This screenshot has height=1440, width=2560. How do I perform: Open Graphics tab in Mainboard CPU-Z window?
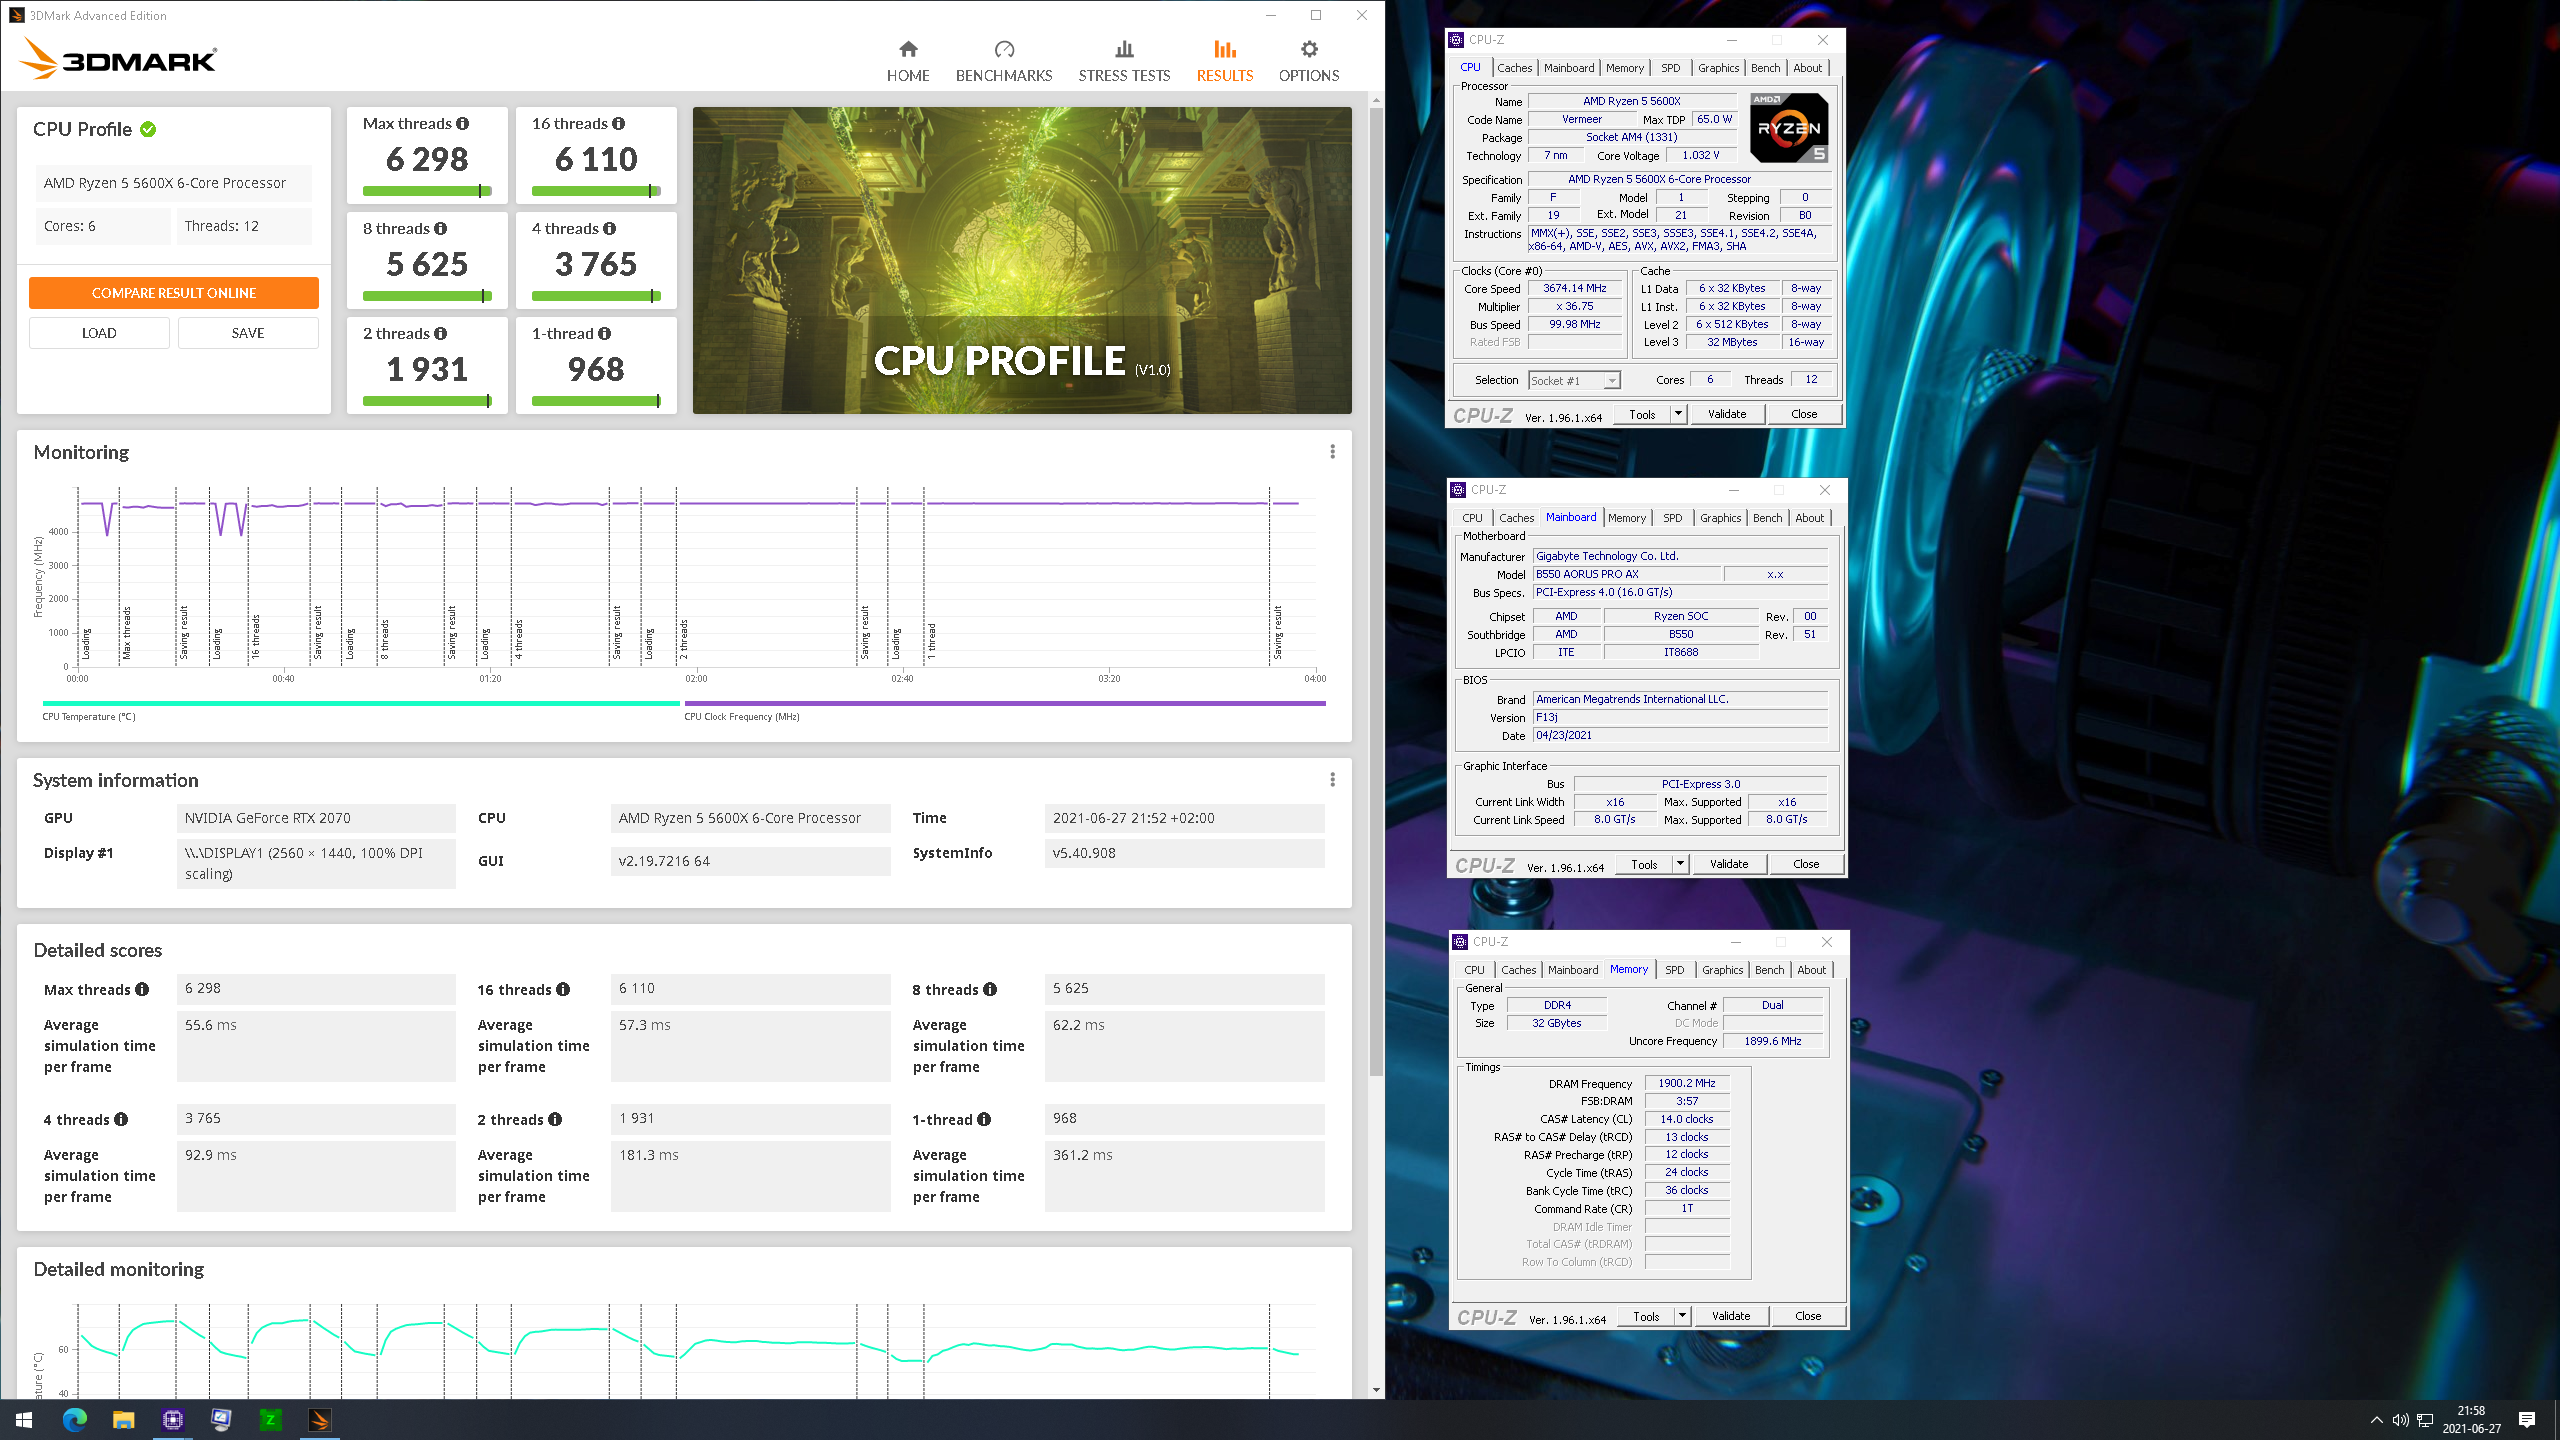click(x=1720, y=518)
